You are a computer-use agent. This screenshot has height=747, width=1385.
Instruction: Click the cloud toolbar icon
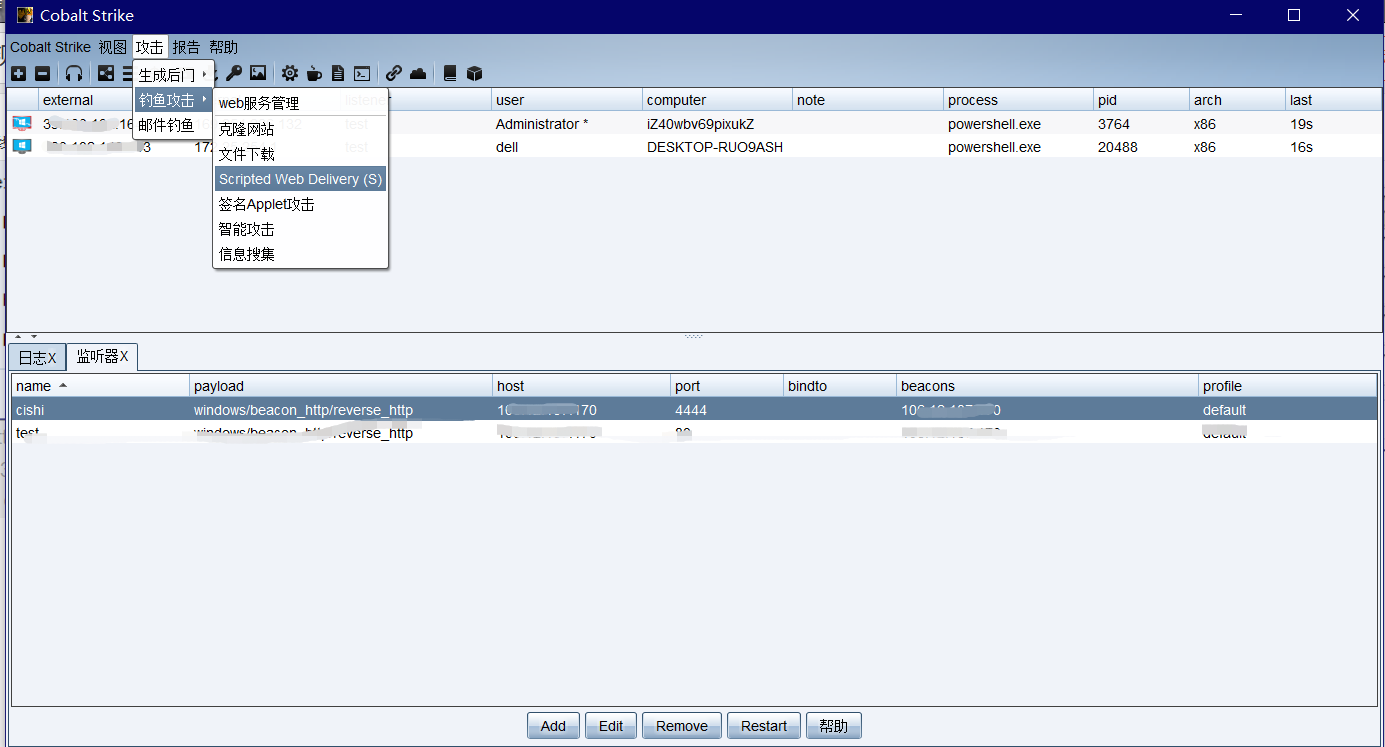tap(418, 73)
